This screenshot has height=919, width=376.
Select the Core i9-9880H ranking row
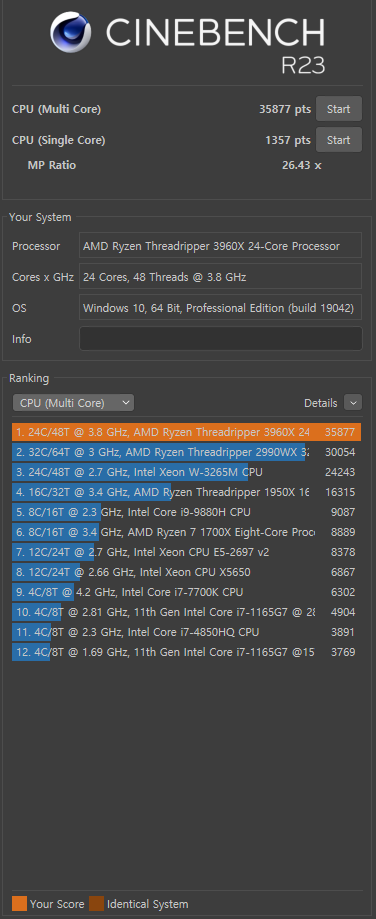pos(186,512)
